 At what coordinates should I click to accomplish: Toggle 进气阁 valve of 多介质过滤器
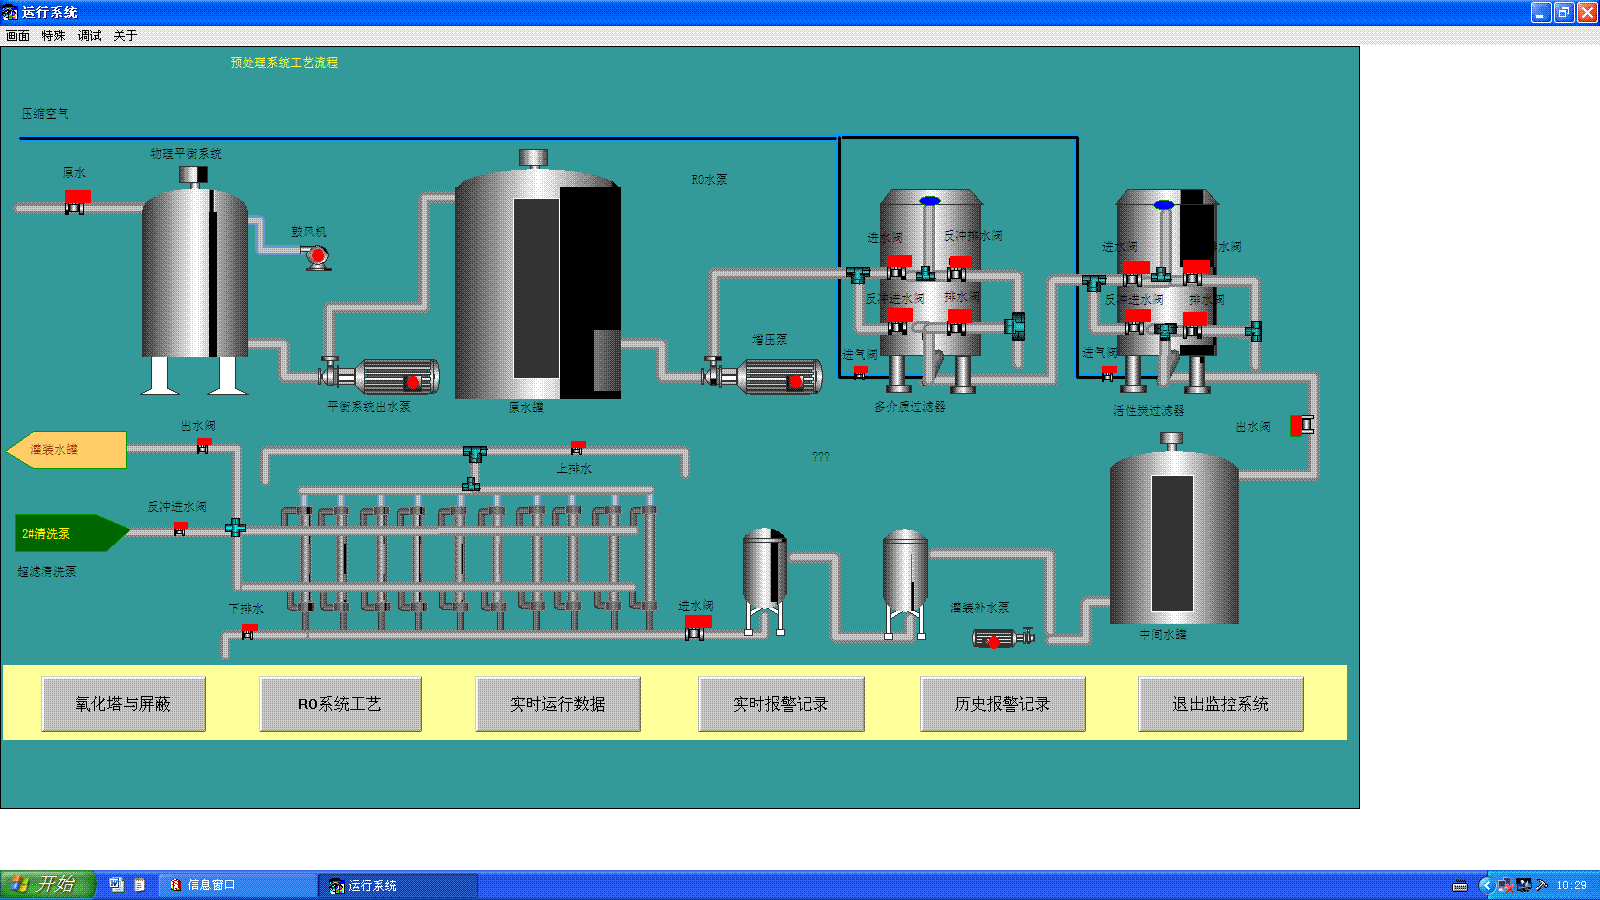tap(860, 372)
